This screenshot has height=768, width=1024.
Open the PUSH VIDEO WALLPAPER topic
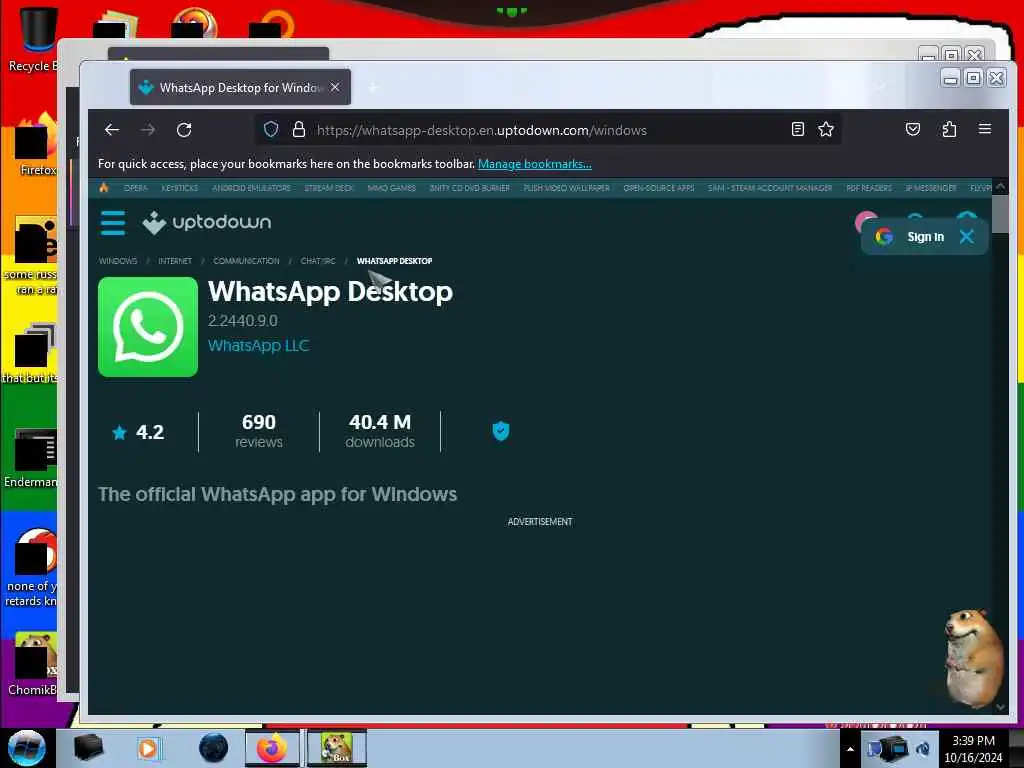tap(566, 188)
